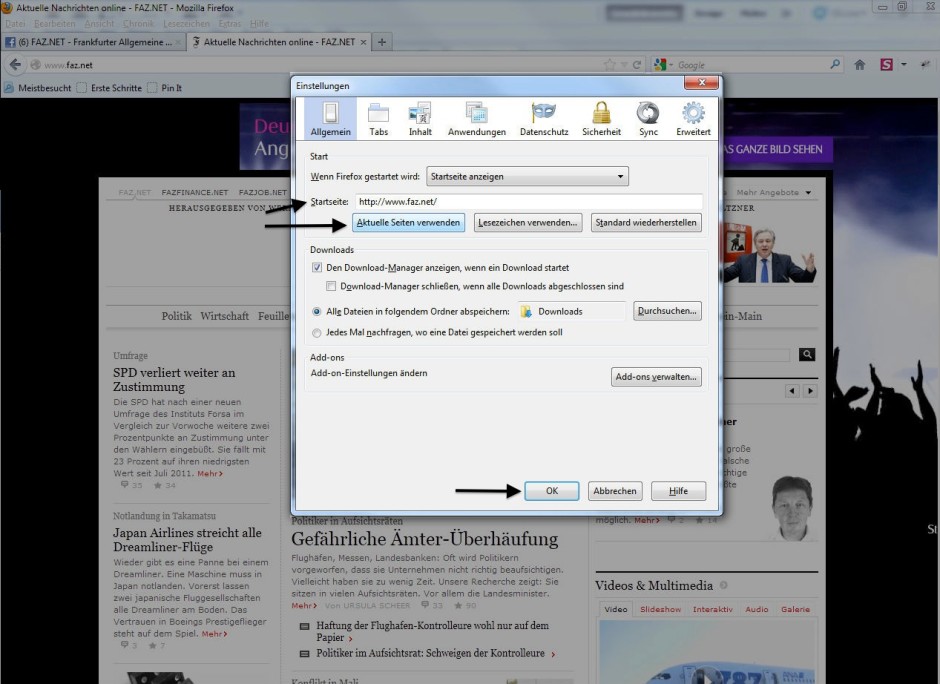
Task: Open the Sync settings panel
Action: coord(648,119)
